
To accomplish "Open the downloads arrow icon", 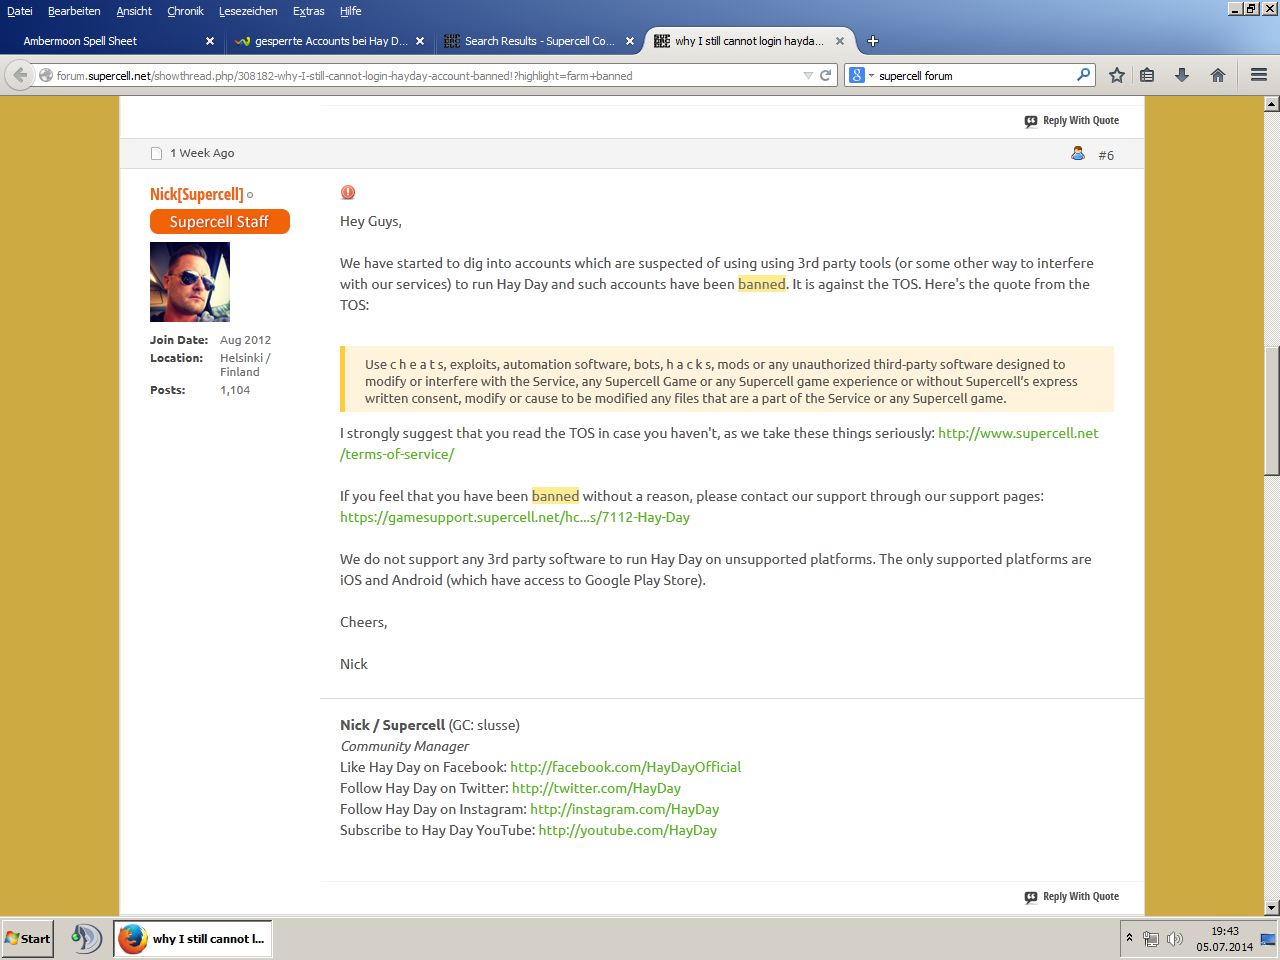I will point(1182,75).
